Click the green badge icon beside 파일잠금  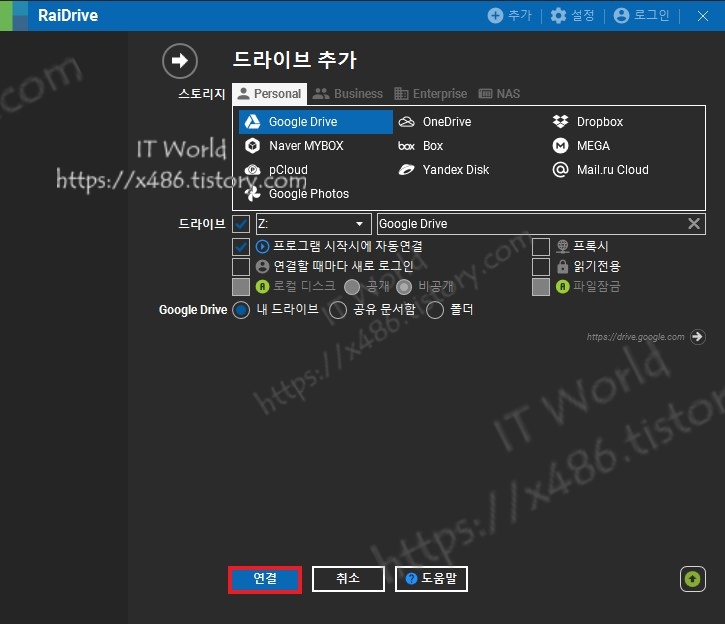(x=562, y=287)
